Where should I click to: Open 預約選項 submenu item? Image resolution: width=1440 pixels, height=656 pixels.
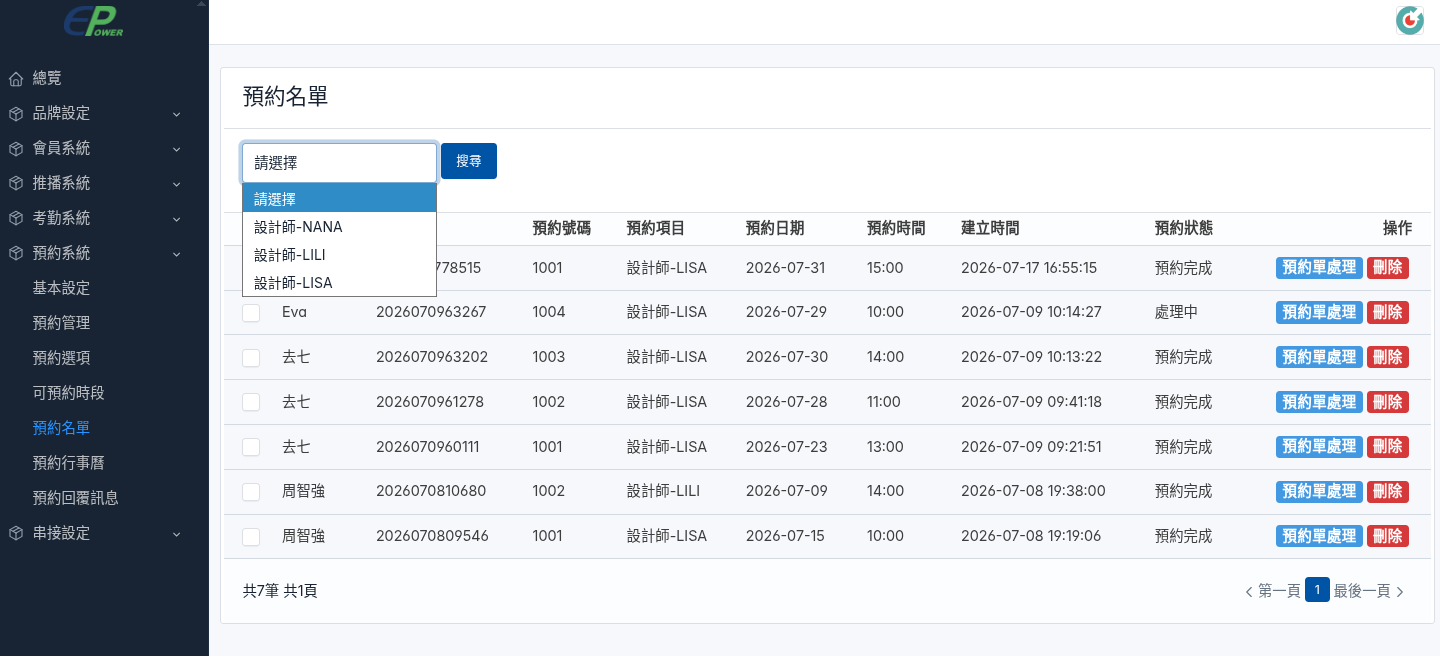pyautogui.click(x=61, y=358)
